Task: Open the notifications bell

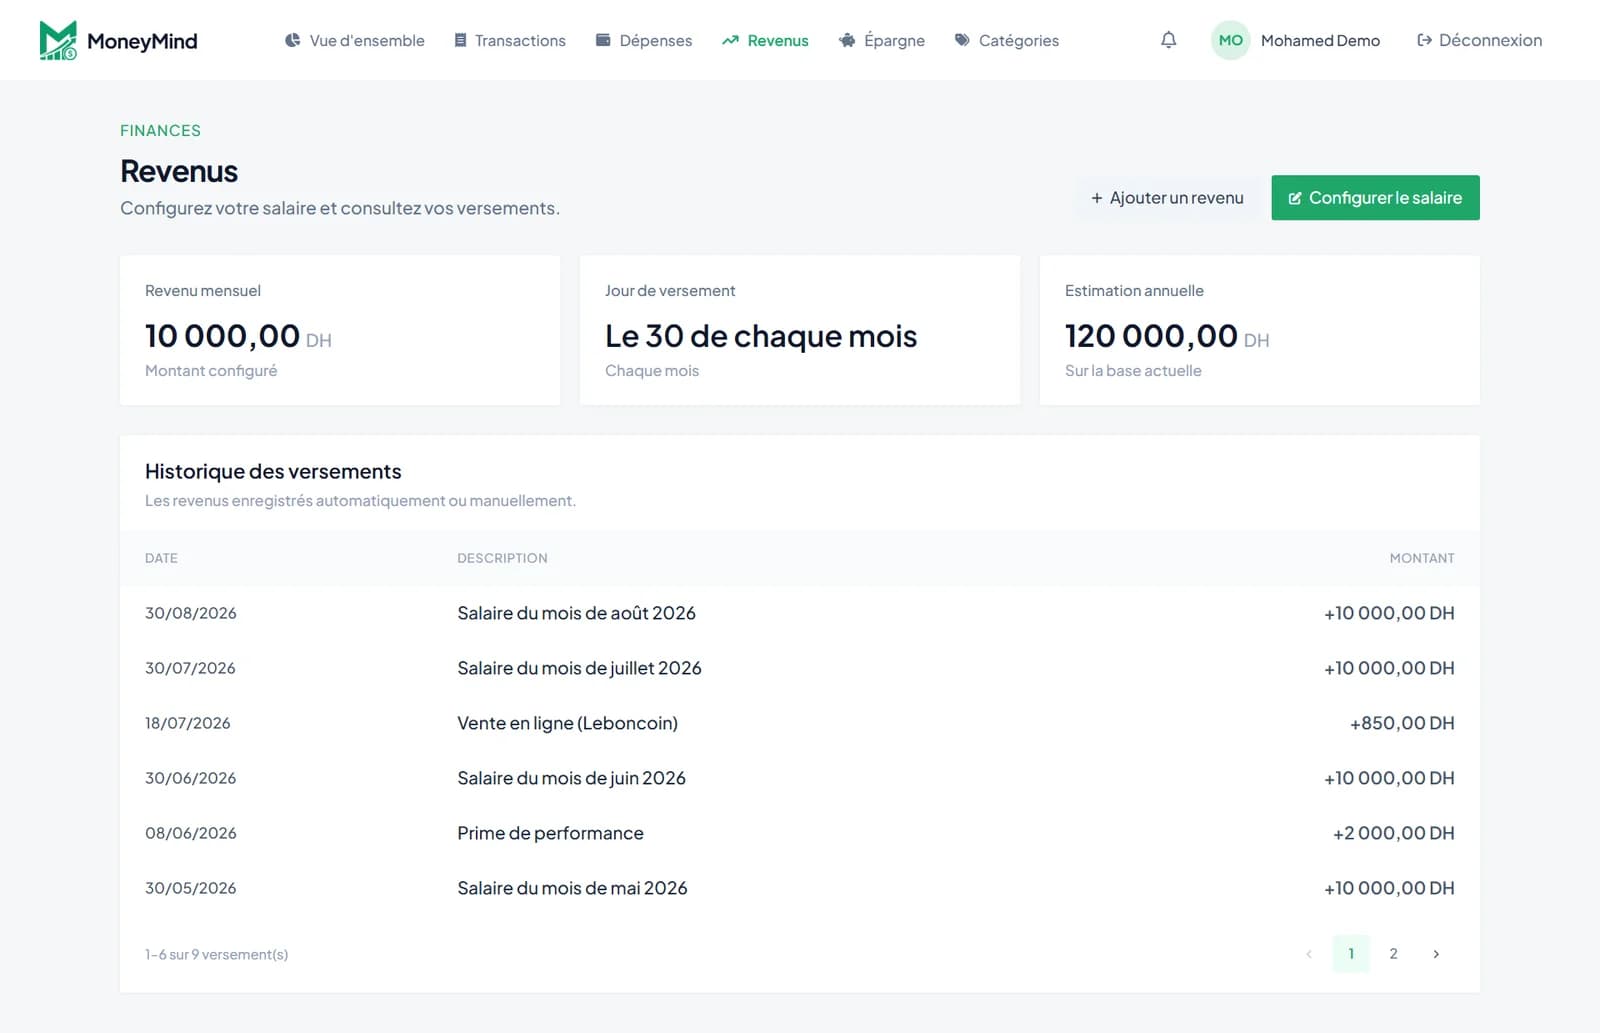Action: 1168,40
